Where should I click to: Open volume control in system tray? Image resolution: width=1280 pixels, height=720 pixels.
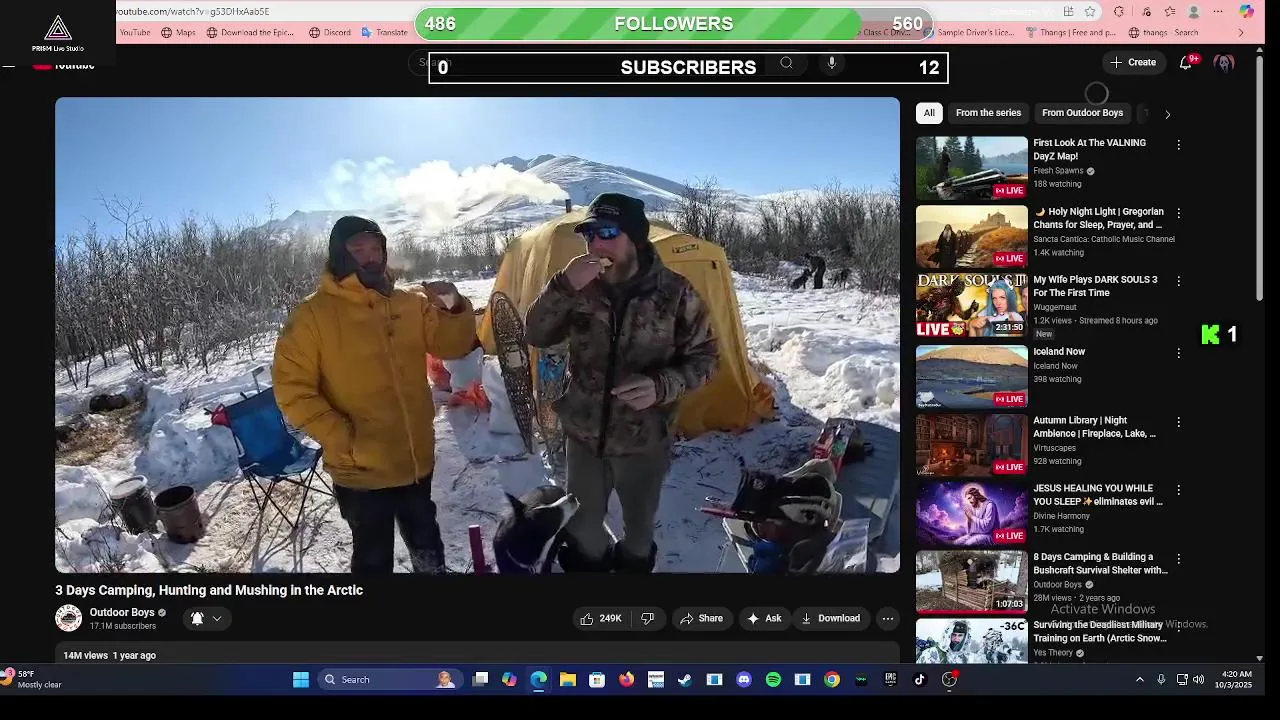pyautogui.click(x=1199, y=680)
